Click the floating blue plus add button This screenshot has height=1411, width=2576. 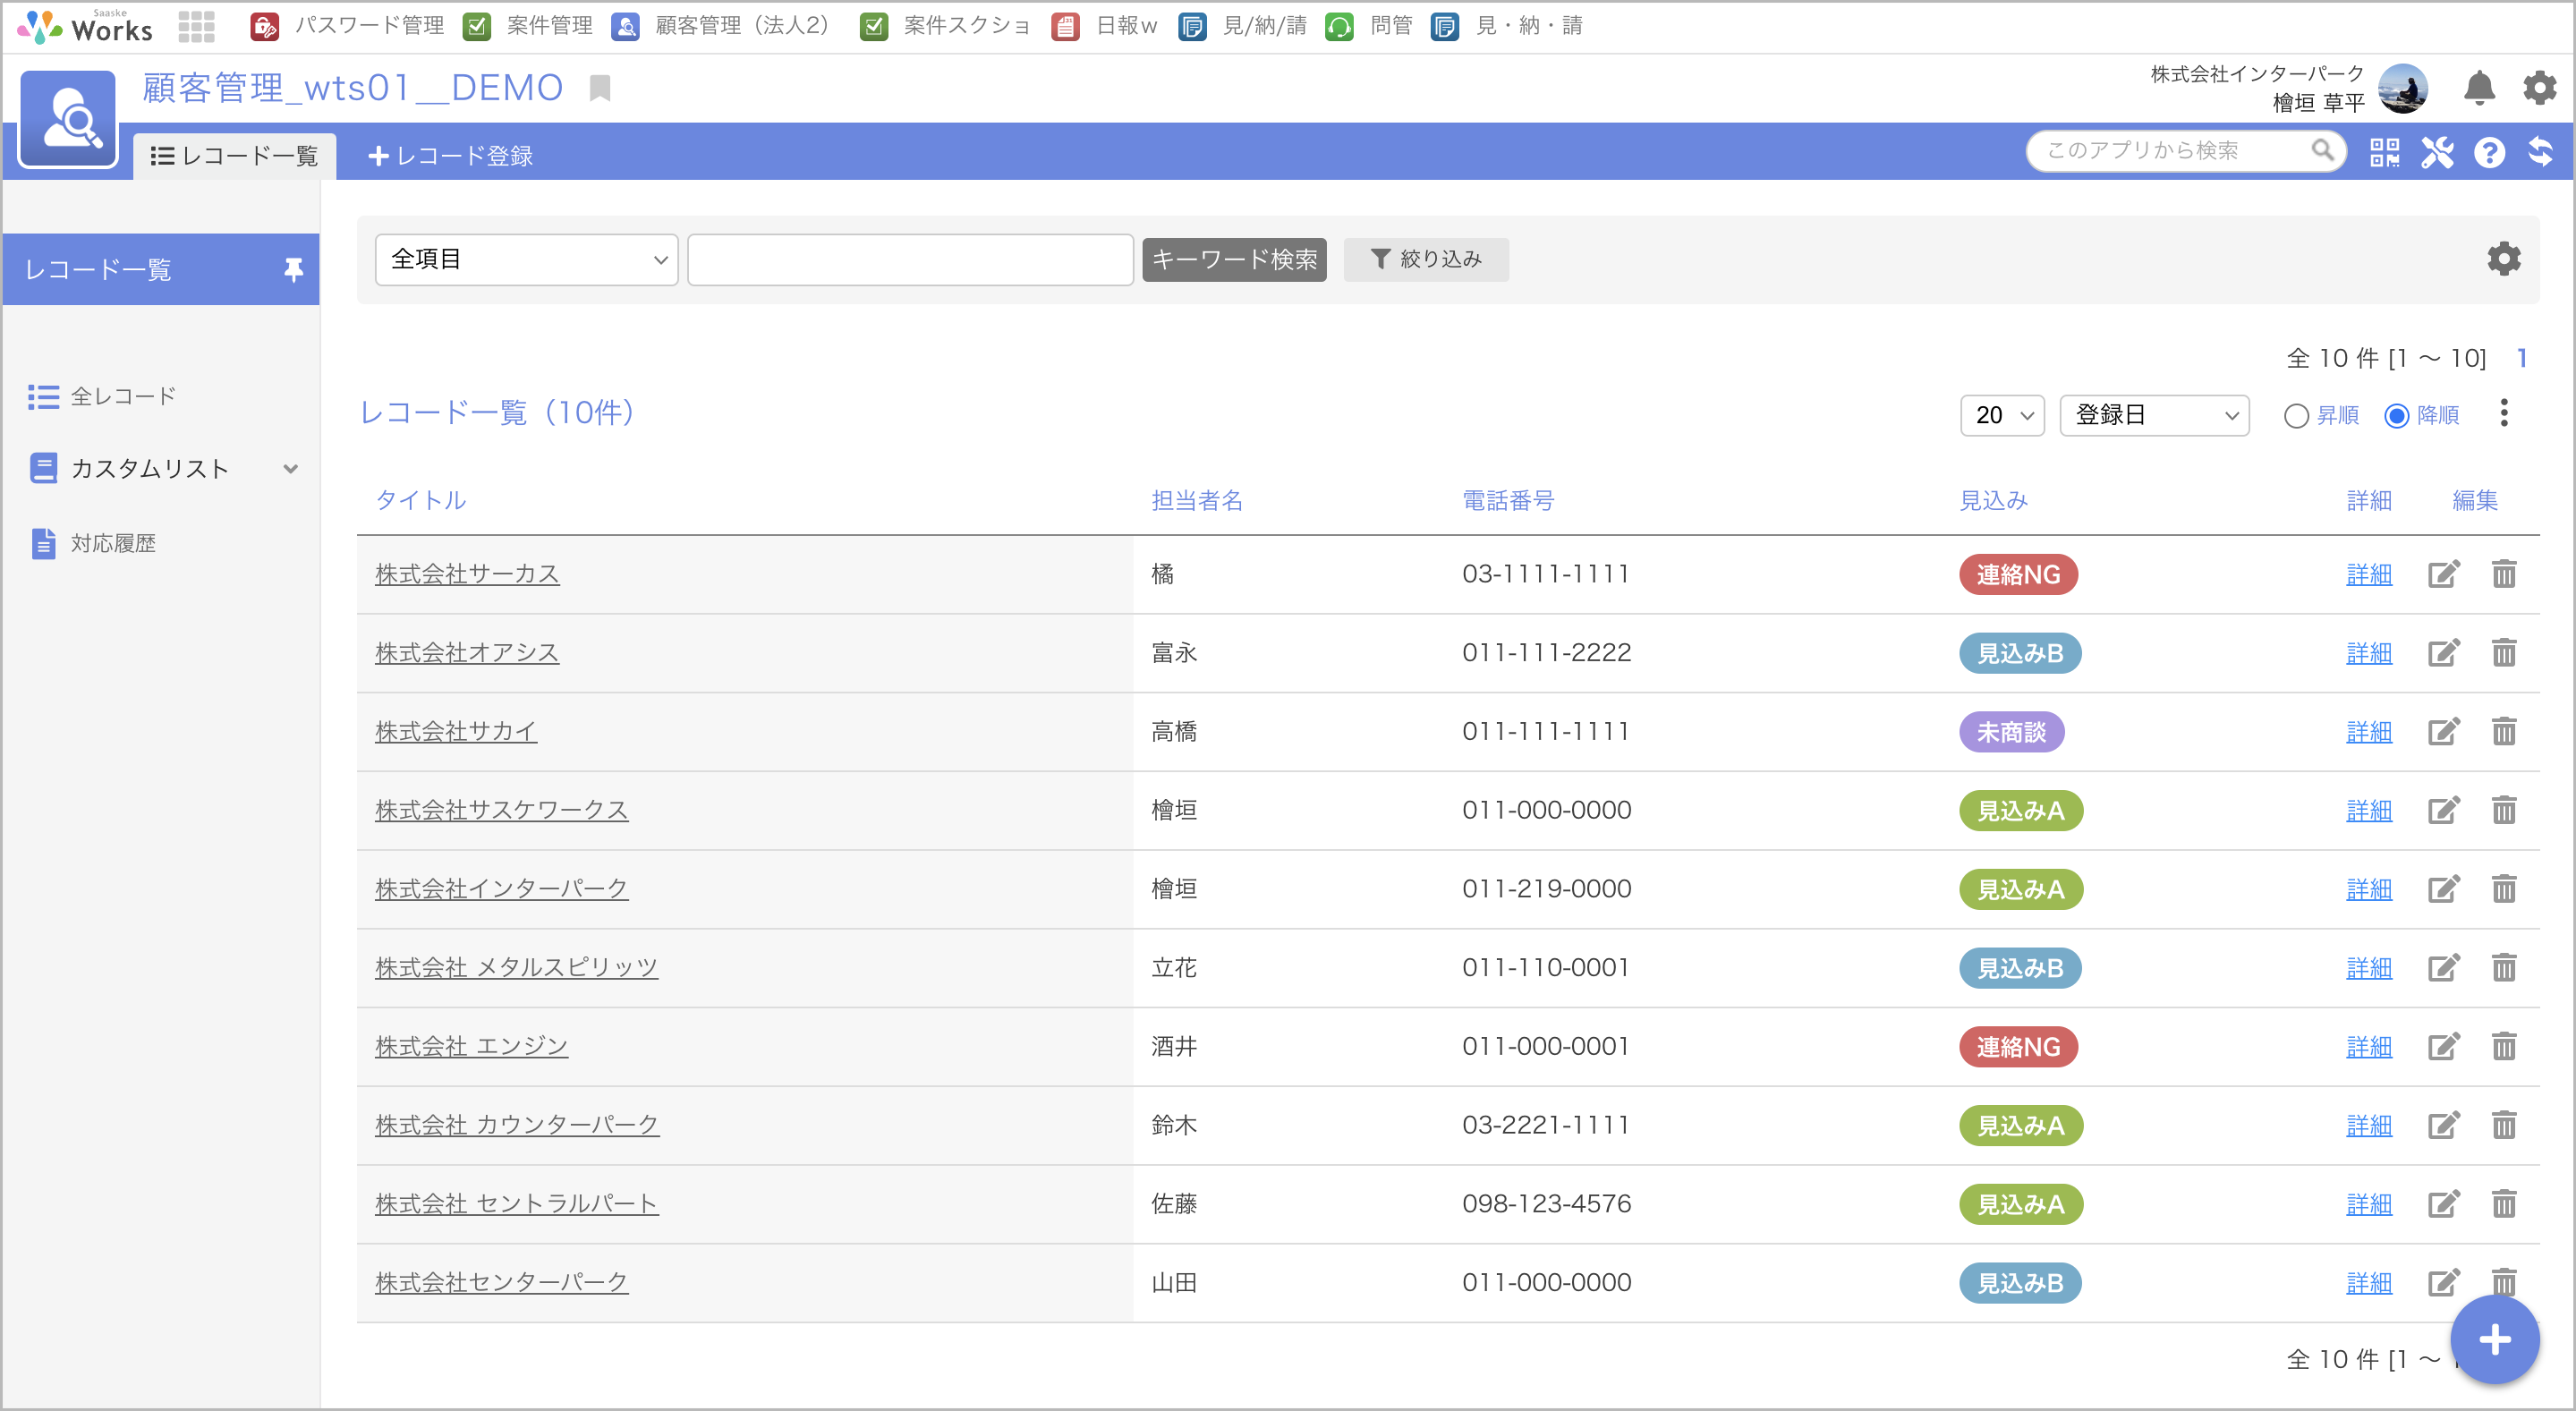point(2494,1340)
